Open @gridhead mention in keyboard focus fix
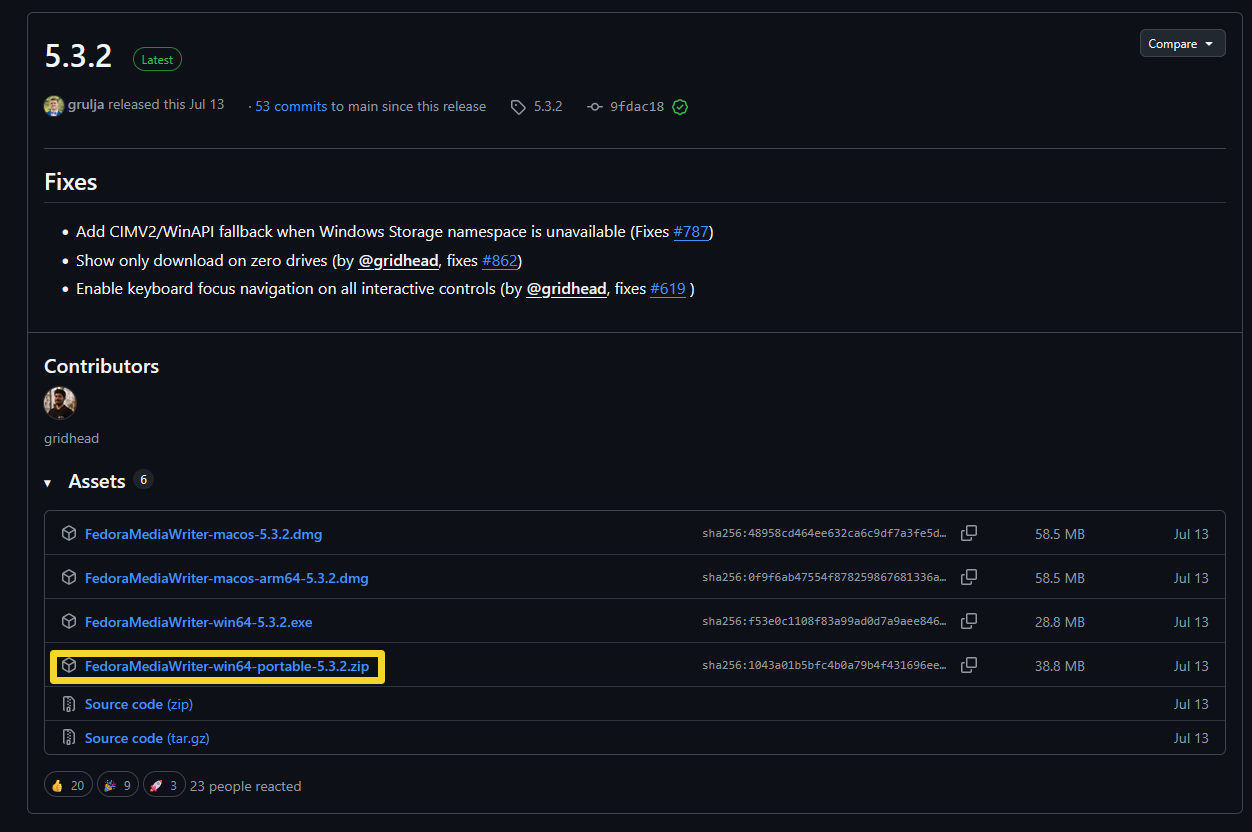This screenshot has width=1252, height=832. pyautogui.click(x=566, y=289)
